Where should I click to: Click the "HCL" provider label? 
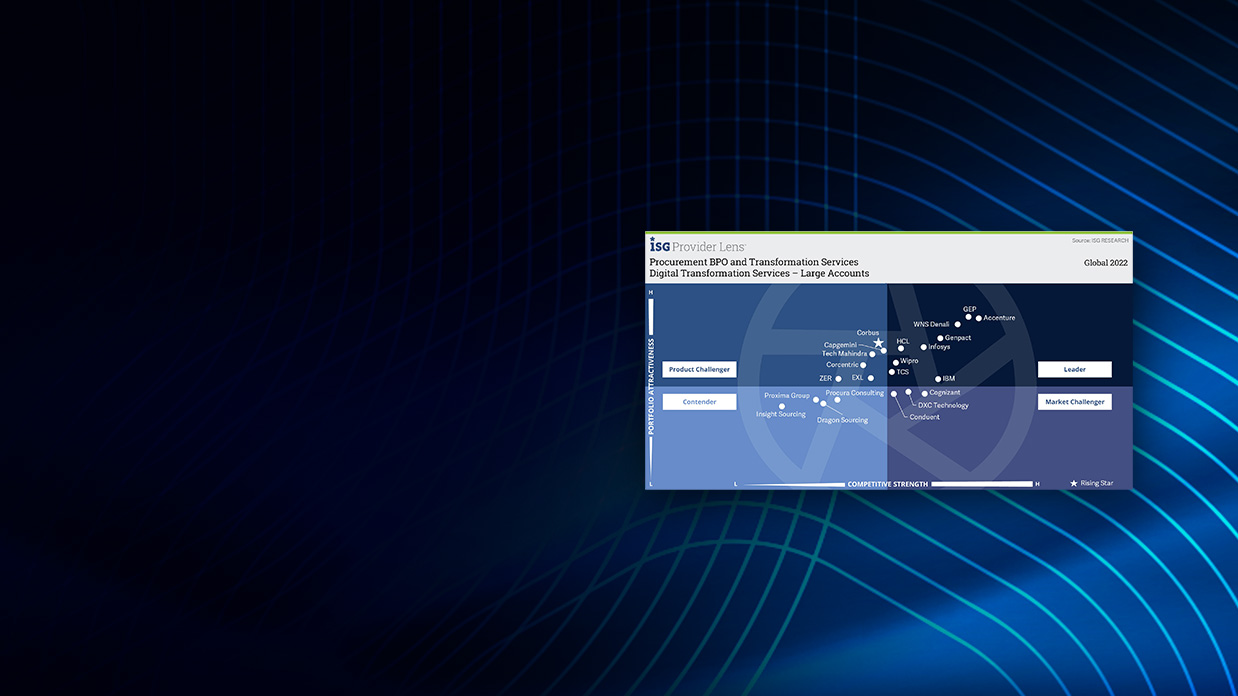pyautogui.click(x=903, y=341)
